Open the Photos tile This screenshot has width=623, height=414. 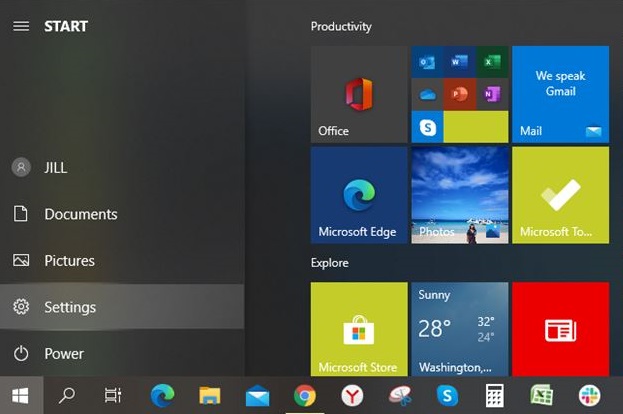pos(460,195)
